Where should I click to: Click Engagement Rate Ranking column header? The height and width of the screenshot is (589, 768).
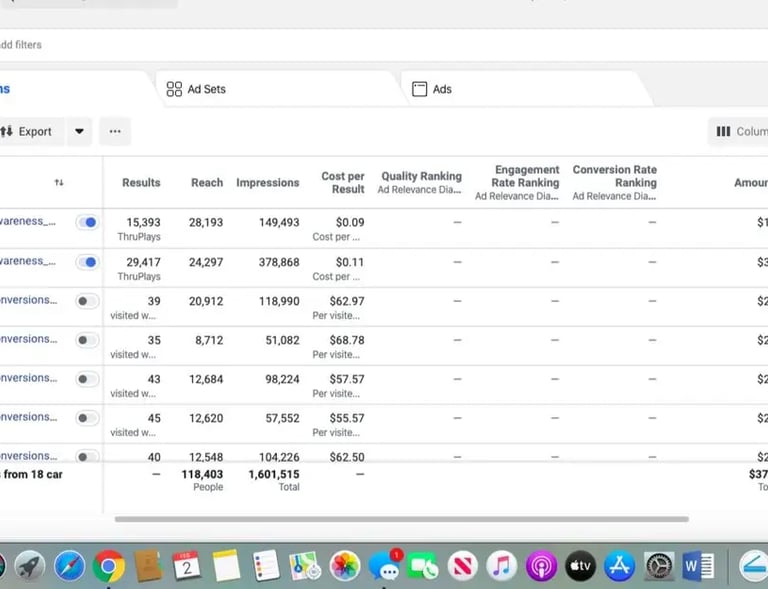pyautogui.click(x=517, y=183)
